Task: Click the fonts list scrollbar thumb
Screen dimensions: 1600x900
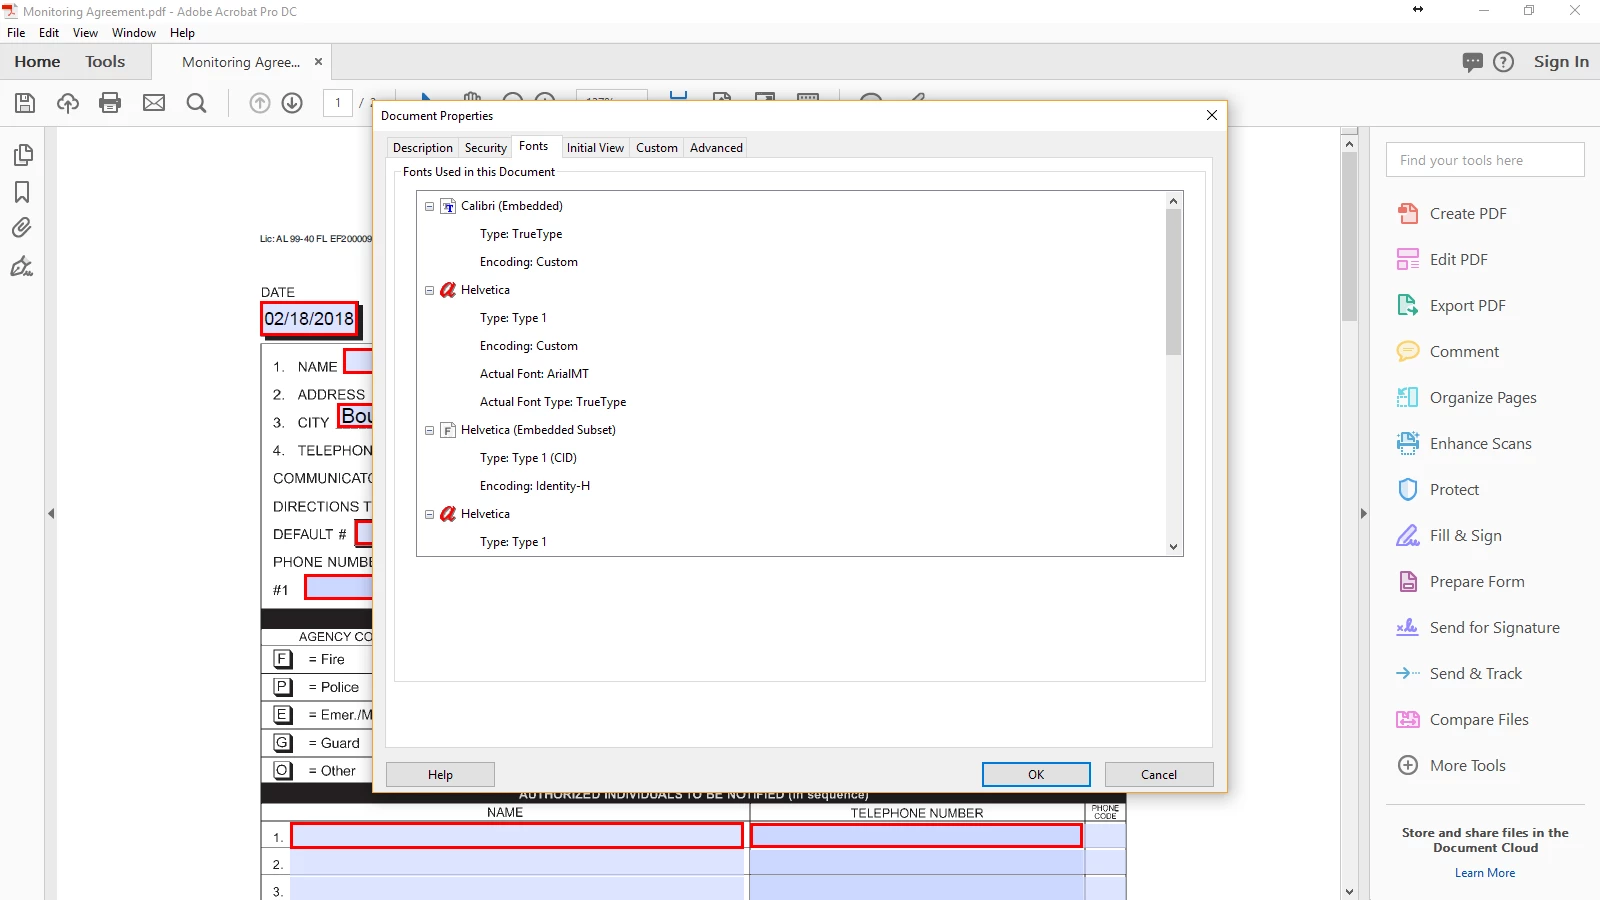Action: (x=1174, y=282)
